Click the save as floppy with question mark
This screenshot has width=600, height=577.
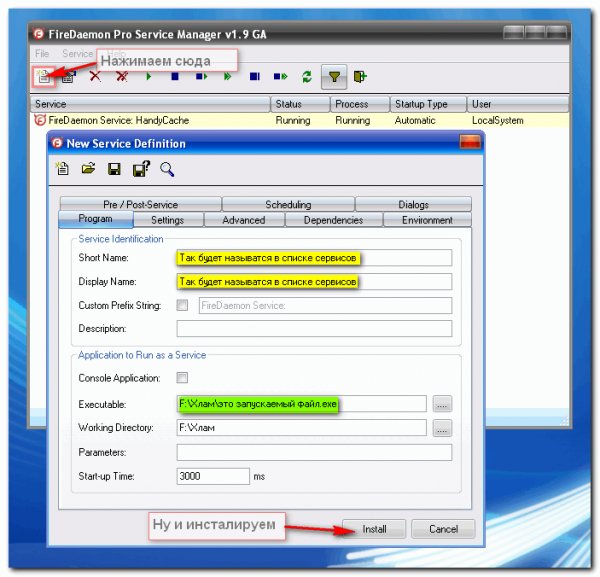[141, 169]
